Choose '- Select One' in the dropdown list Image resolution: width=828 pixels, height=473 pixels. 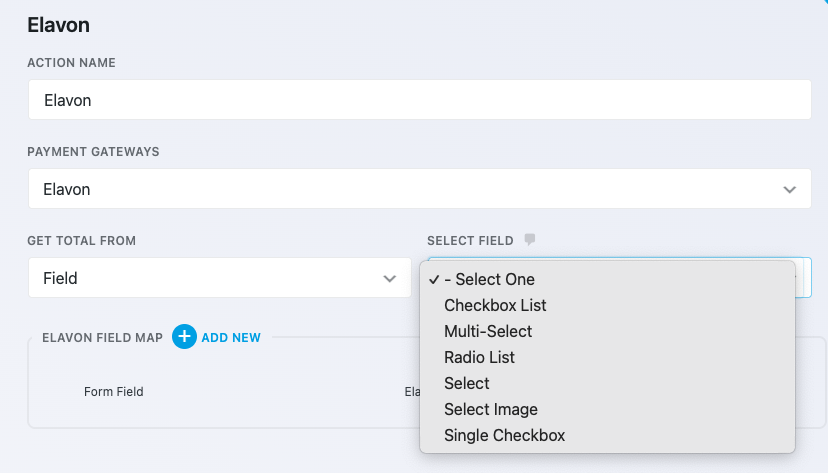click(x=607, y=279)
